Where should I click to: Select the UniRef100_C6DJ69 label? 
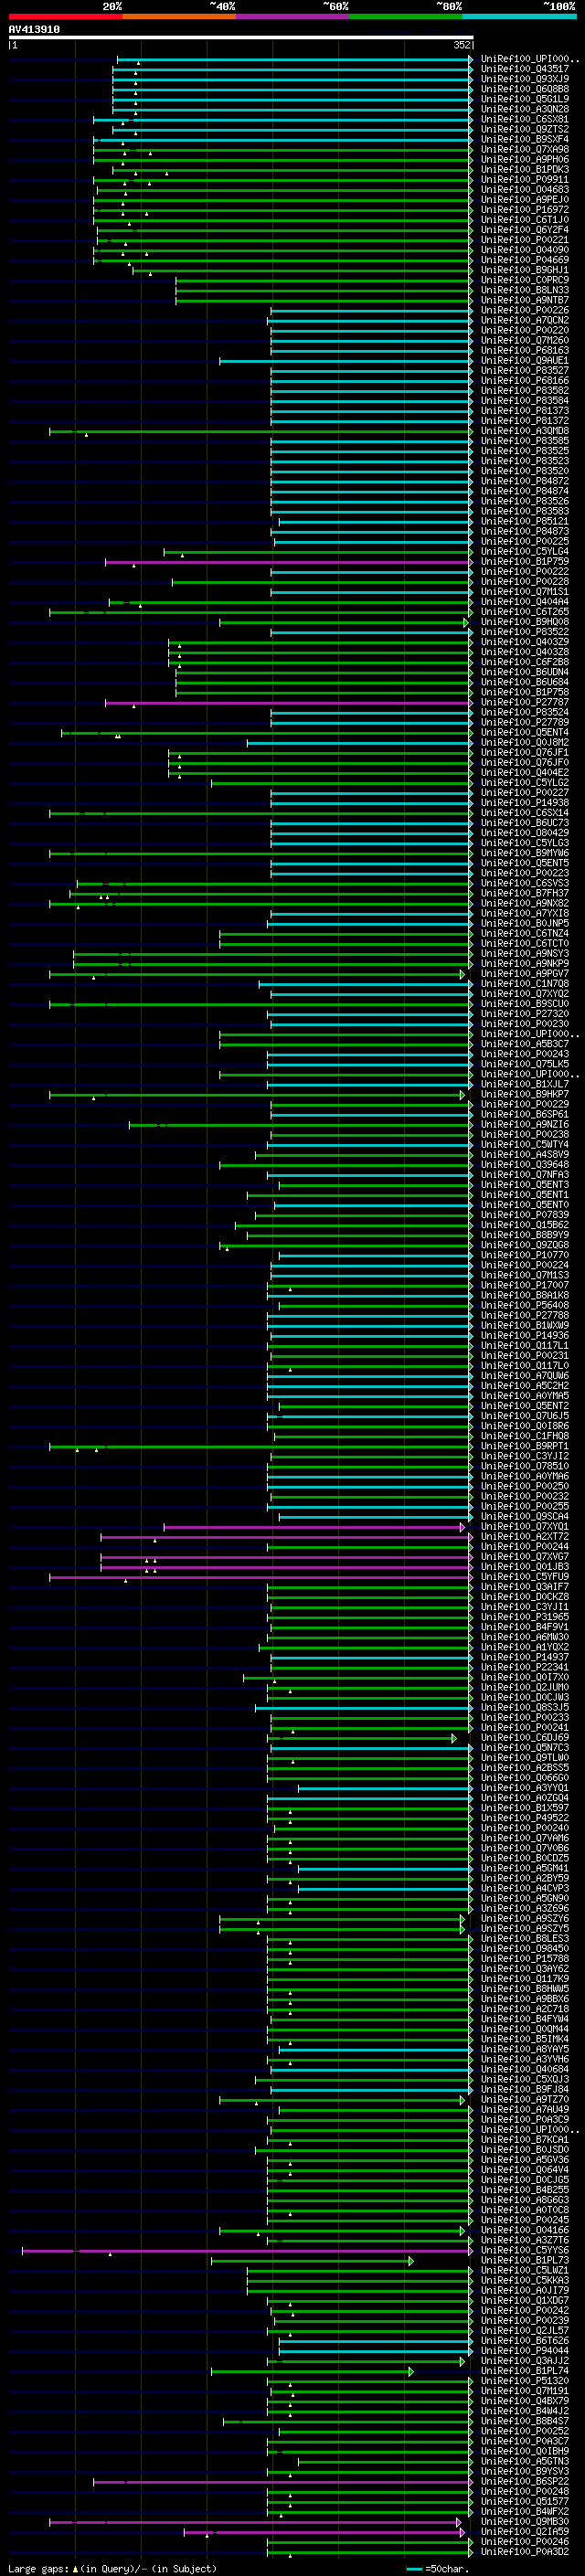click(524, 1738)
